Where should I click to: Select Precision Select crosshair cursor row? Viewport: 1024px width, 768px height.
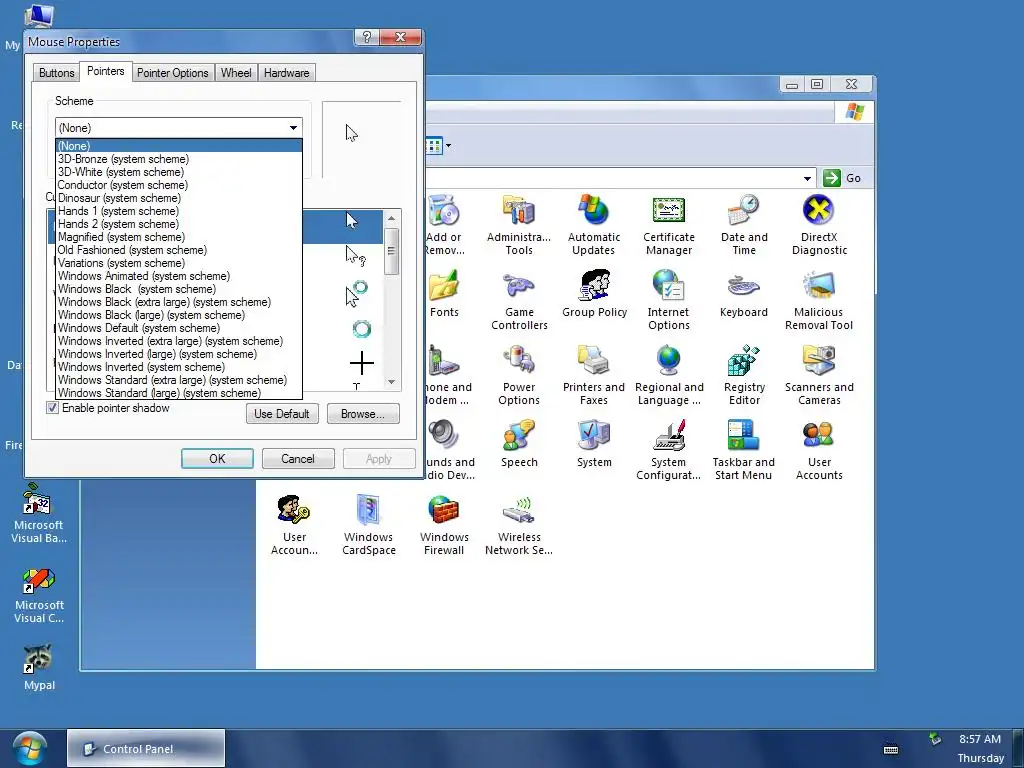pos(345,363)
